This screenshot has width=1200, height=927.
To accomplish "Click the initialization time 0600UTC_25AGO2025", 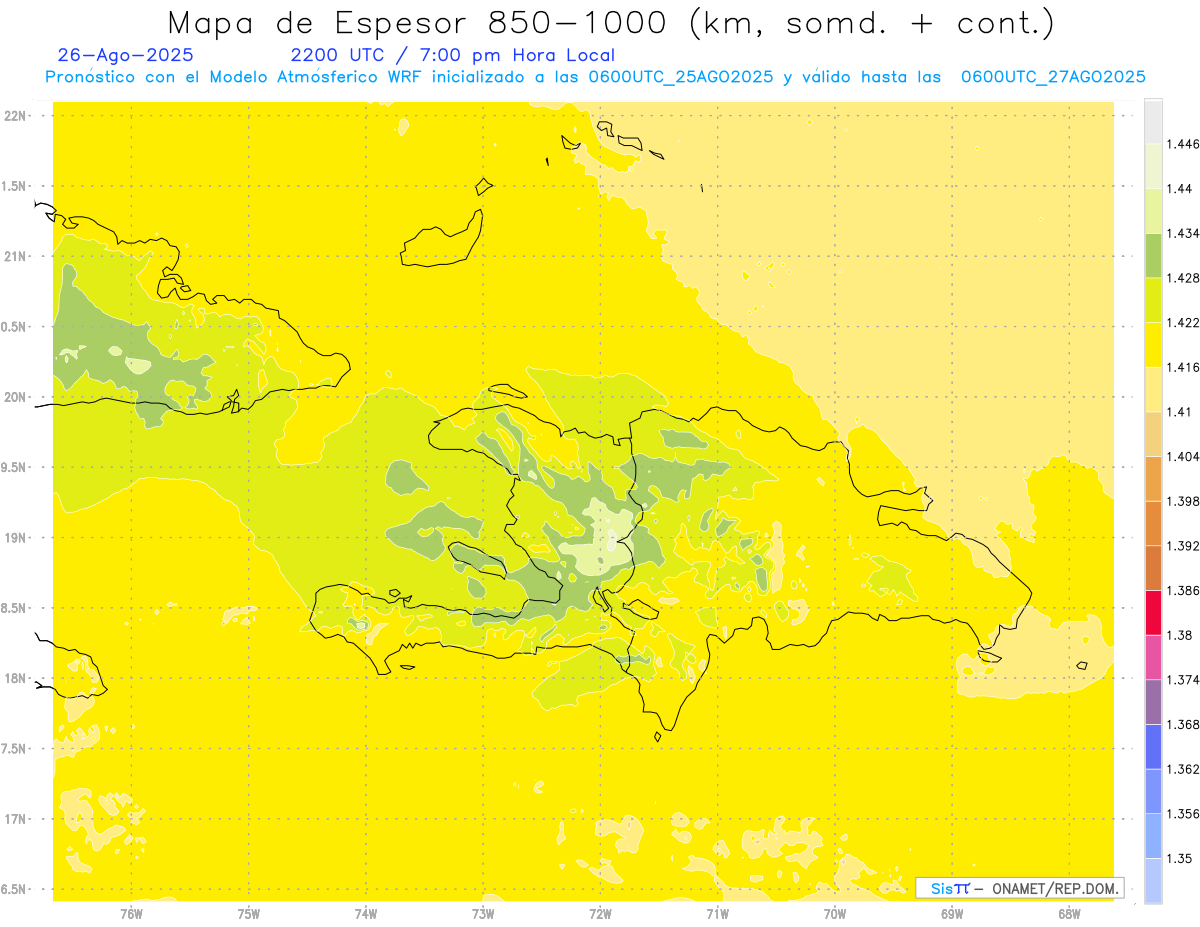I will click(x=681, y=77).
